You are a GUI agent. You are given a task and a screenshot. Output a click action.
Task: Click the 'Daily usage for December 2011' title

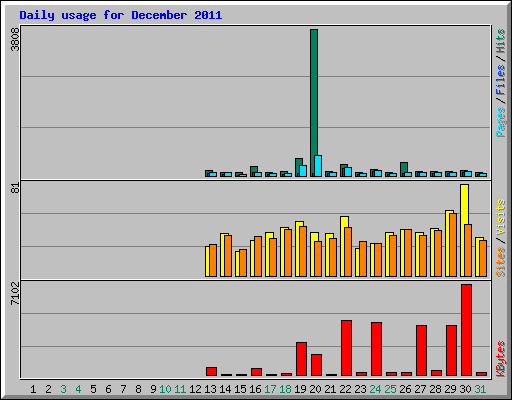tap(121, 15)
